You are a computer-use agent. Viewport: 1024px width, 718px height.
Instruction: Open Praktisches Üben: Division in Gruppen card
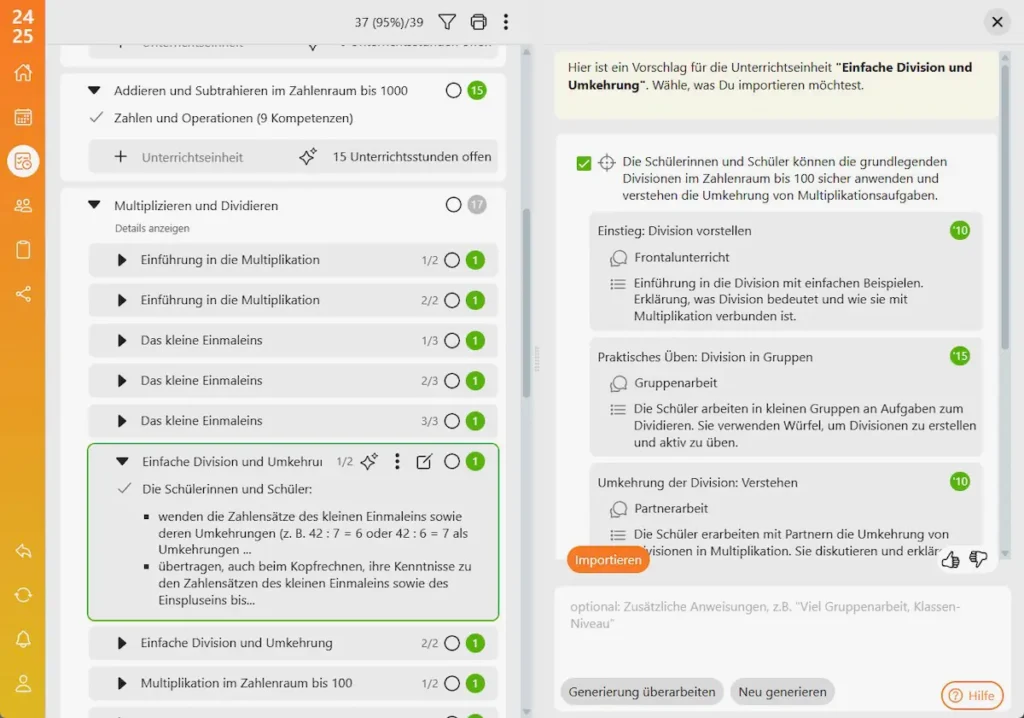coord(786,398)
